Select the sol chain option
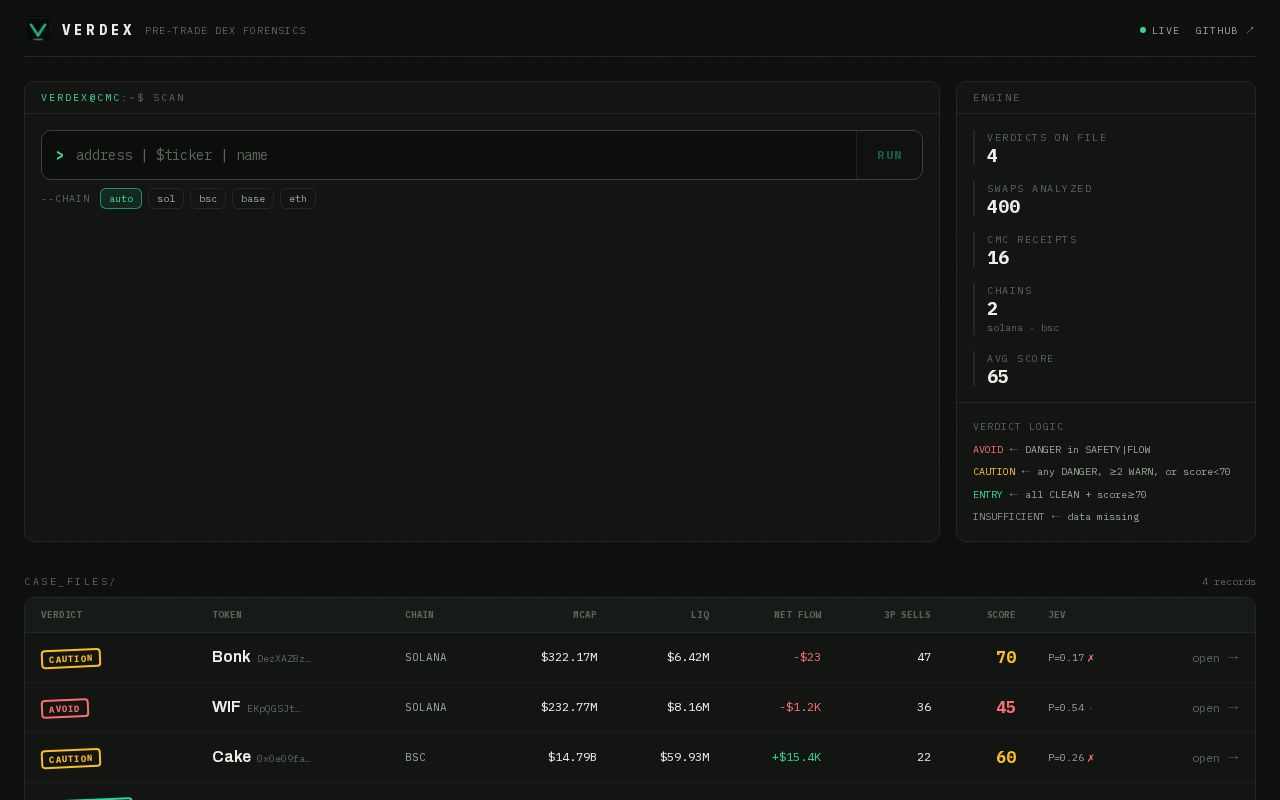Screen dimensions: 1280x800 click(166, 199)
